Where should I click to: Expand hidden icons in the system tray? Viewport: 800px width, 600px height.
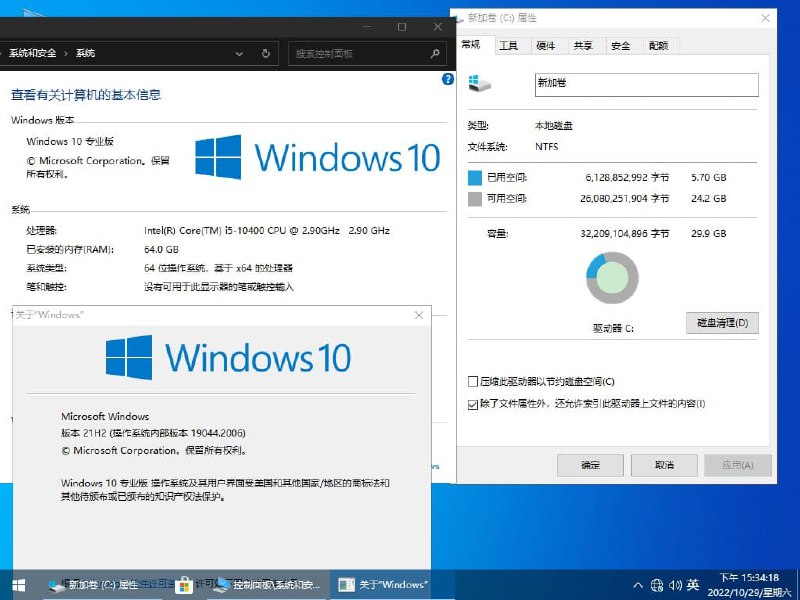pos(637,584)
